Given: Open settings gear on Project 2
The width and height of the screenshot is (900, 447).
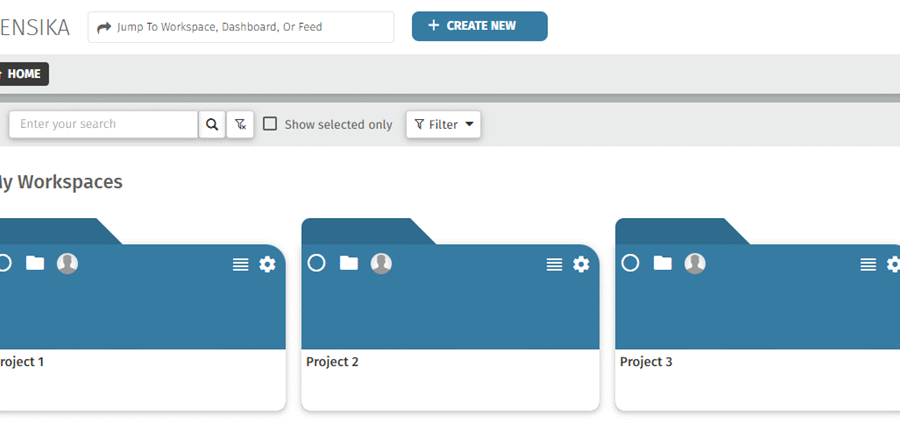Looking at the screenshot, I should (581, 264).
